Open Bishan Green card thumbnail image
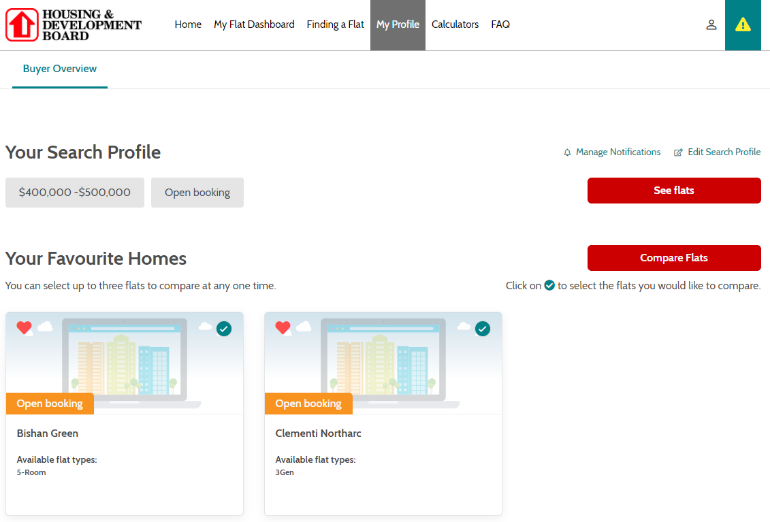The width and height of the screenshot is (770, 522). [125, 362]
